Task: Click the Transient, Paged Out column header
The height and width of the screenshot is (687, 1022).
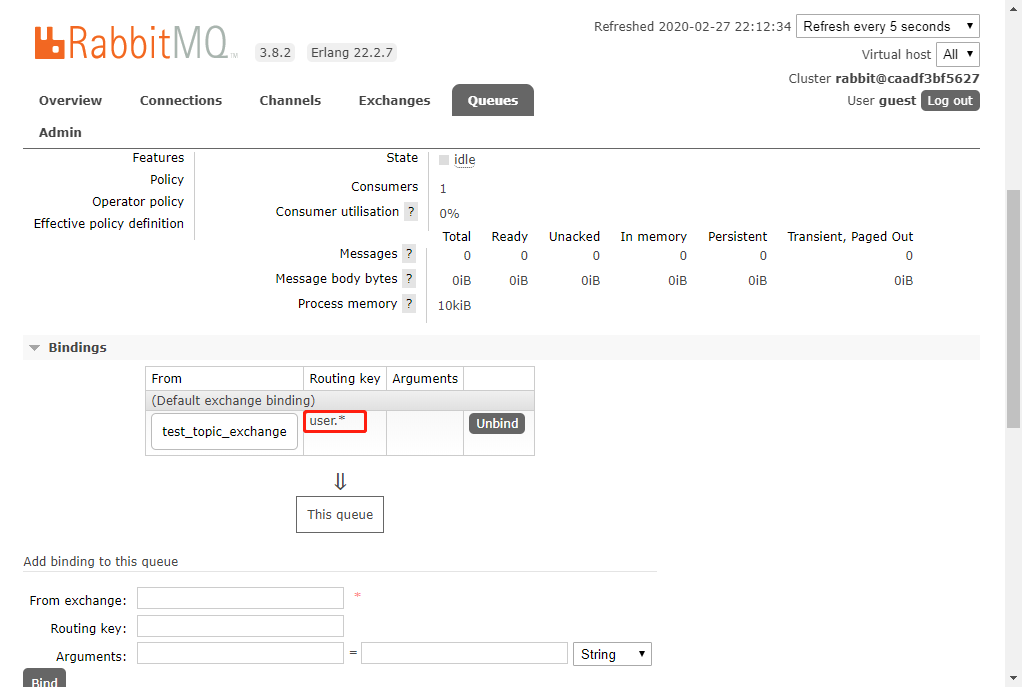Action: [850, 237]
